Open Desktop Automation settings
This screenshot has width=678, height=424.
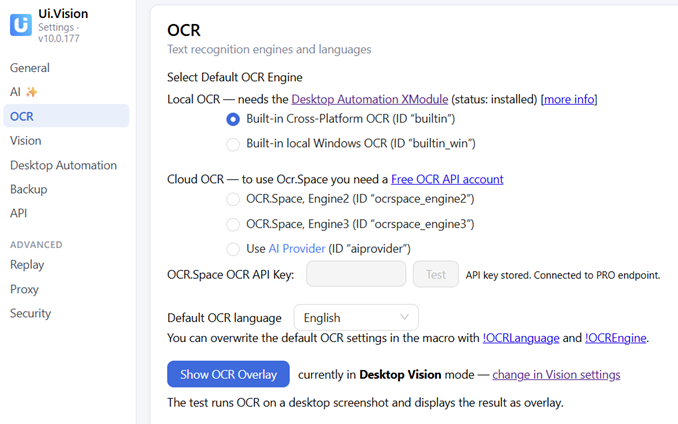[64, 165]
